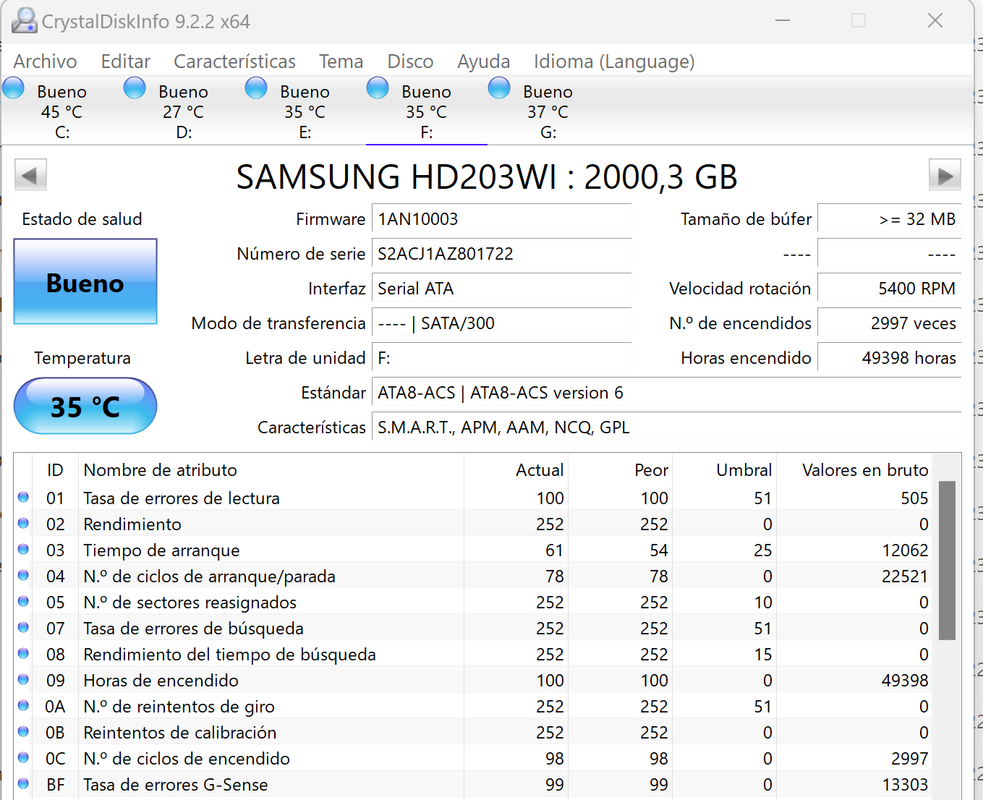
Task: Open the Idioma (Language) menu
Action: click(x=614, y=61)
